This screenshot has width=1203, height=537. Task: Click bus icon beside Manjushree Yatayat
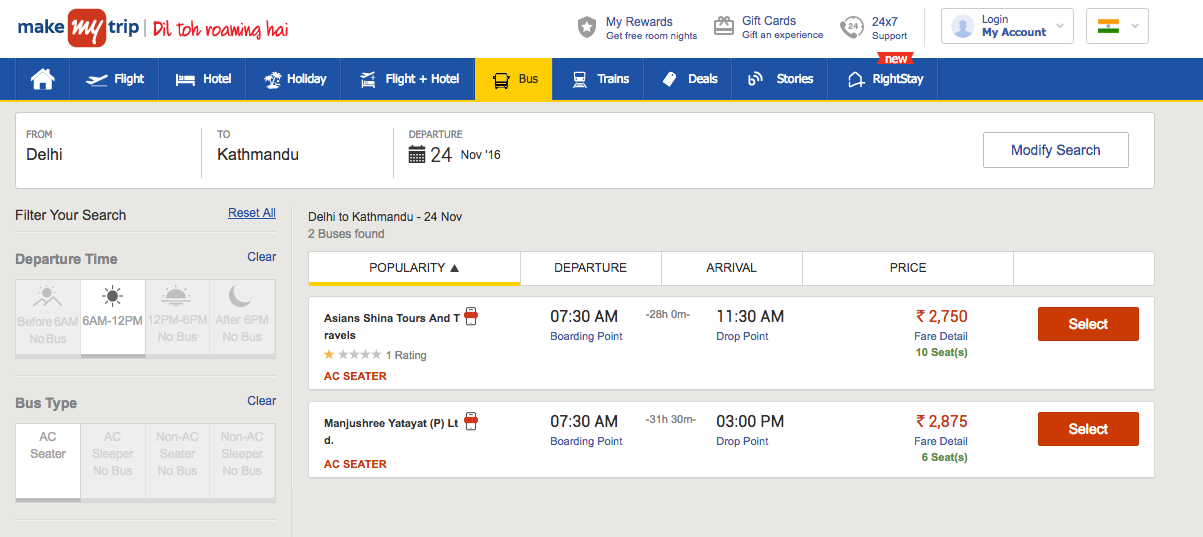(x=471, y=422)
